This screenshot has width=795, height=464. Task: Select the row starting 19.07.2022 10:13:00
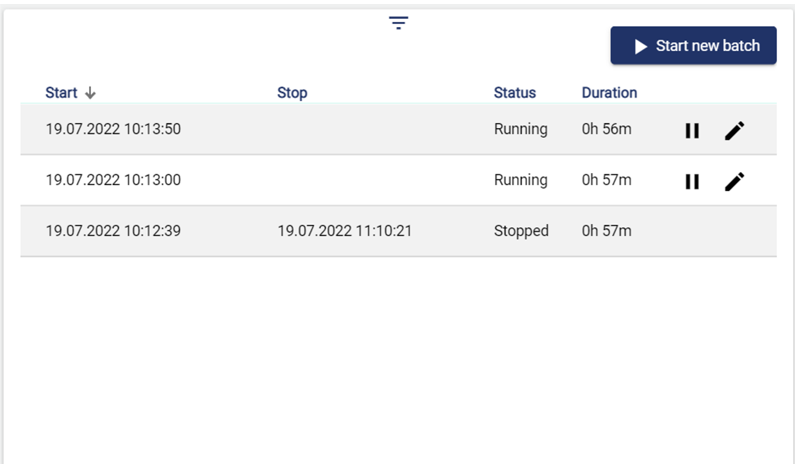113,180
